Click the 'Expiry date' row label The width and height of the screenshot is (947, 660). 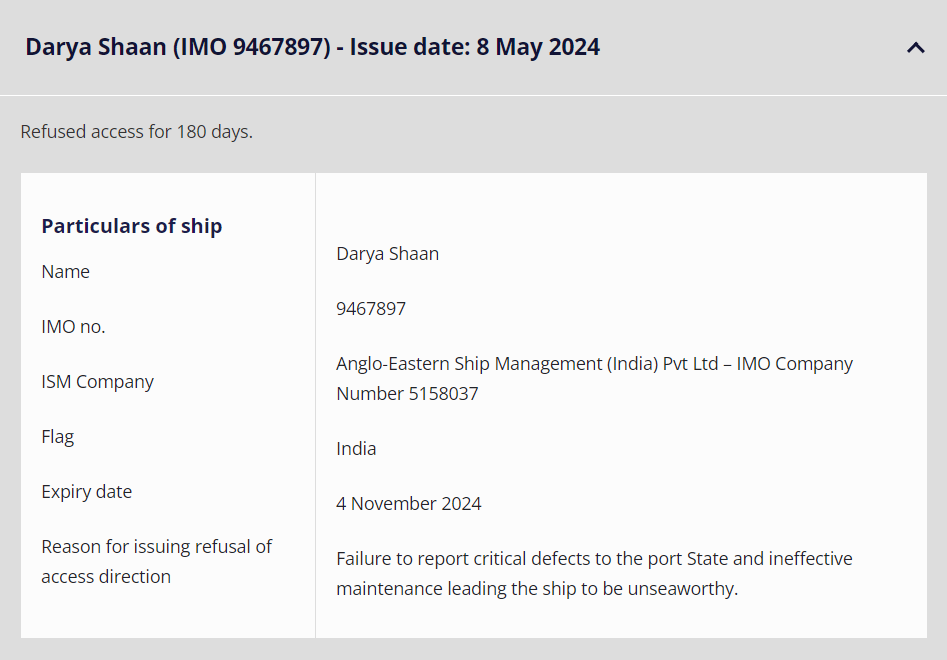pyautogui.click(x=87, y=492)
